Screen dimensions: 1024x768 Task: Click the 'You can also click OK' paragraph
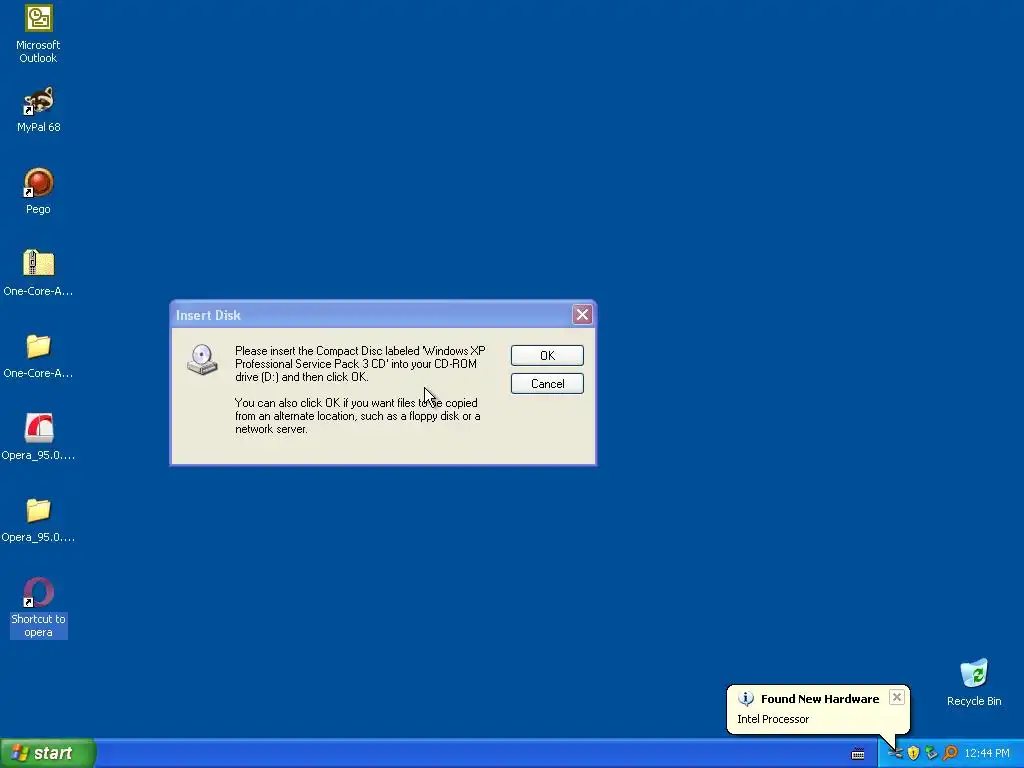coord(357,416)
